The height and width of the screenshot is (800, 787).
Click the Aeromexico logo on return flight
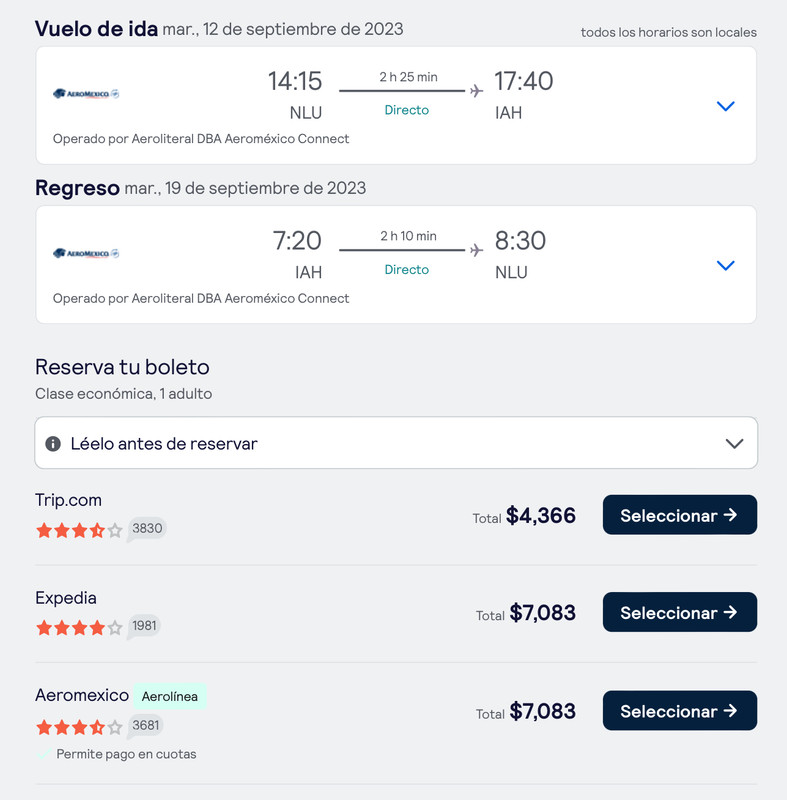coord(86,253)
